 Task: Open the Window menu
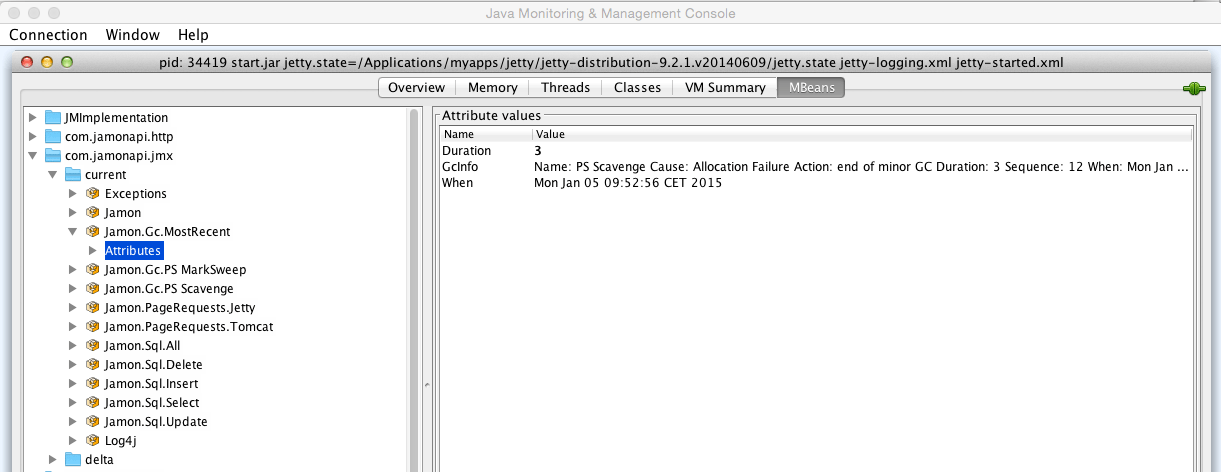point(132,34)
